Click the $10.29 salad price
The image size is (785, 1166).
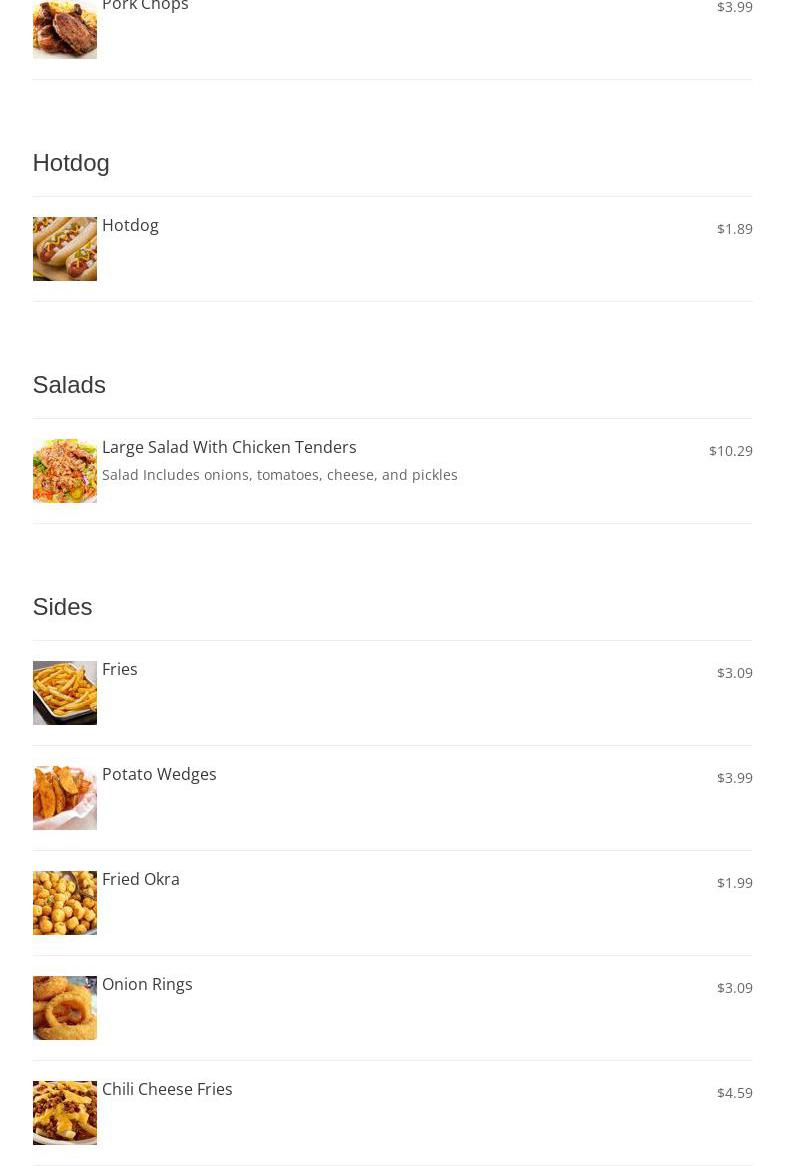pos(730,451)
